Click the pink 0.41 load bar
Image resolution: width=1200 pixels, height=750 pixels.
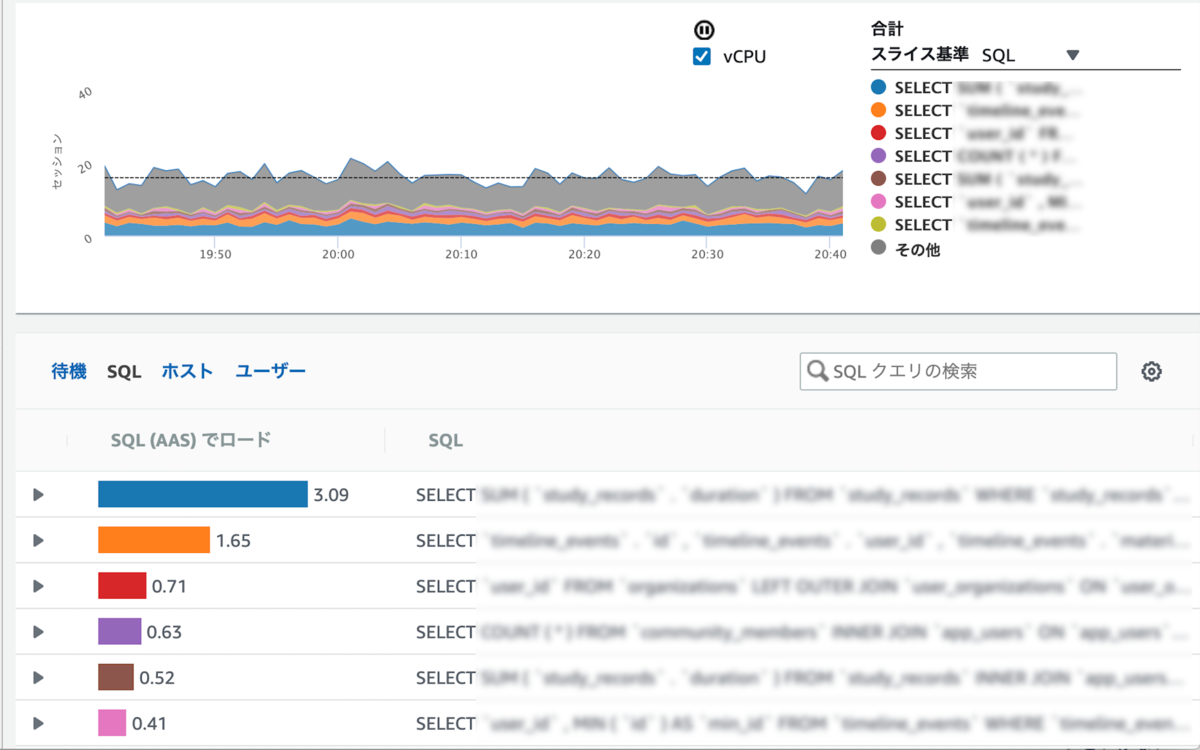click(x=112, y=723)
